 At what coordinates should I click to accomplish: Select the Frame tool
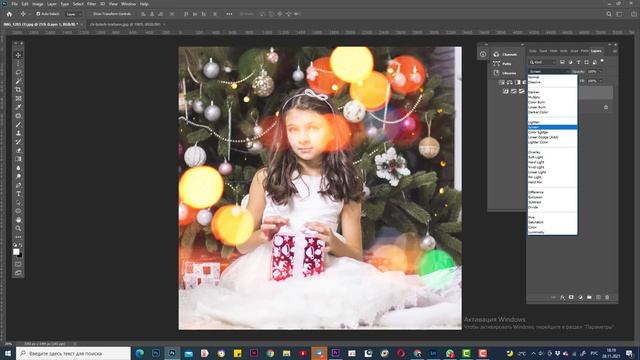18,98
